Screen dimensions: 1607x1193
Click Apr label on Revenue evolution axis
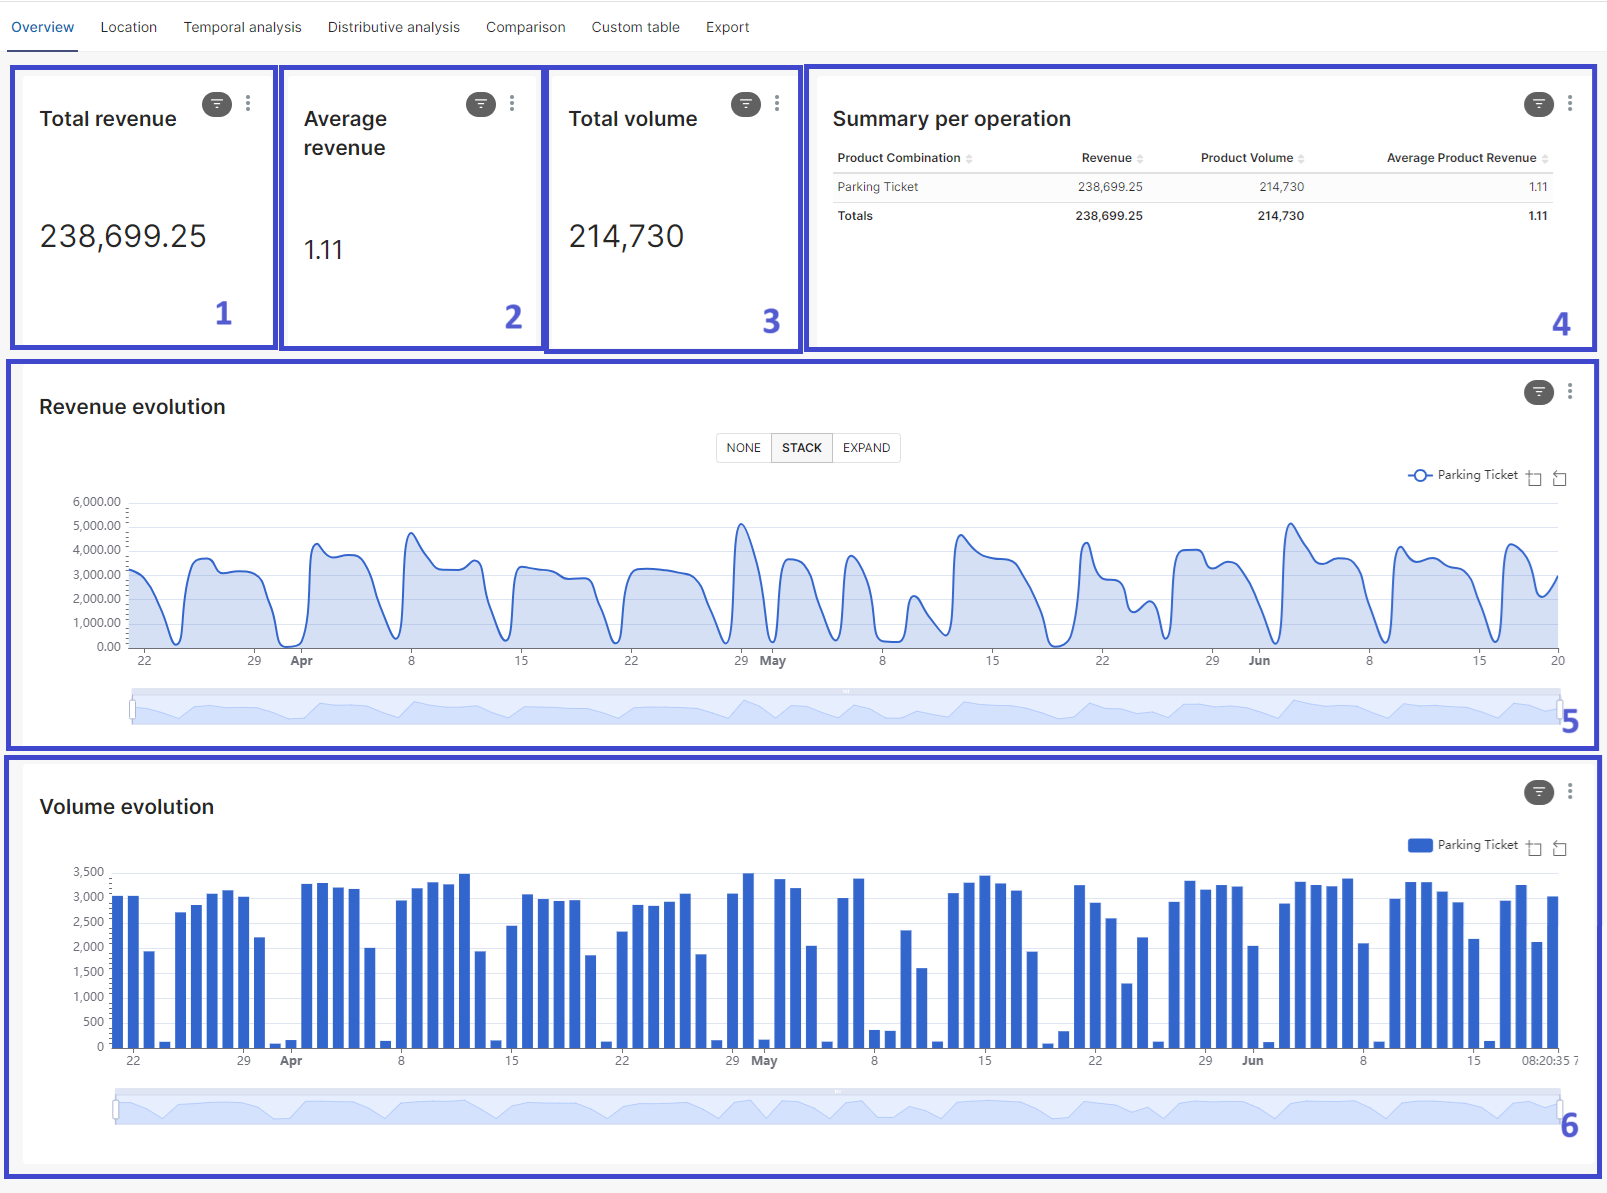(301, 661)
